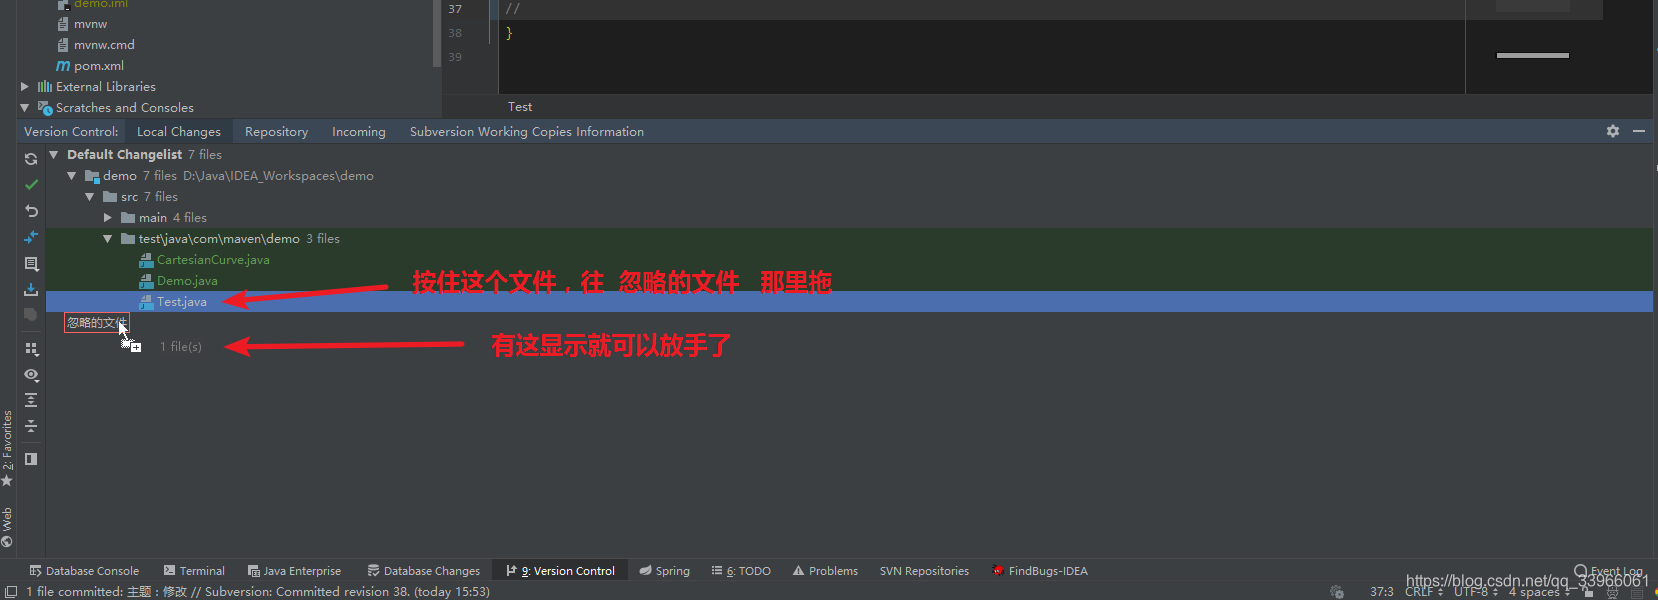Click the Collapse All icon
The image size is (1658, 600).
[31, 426]
